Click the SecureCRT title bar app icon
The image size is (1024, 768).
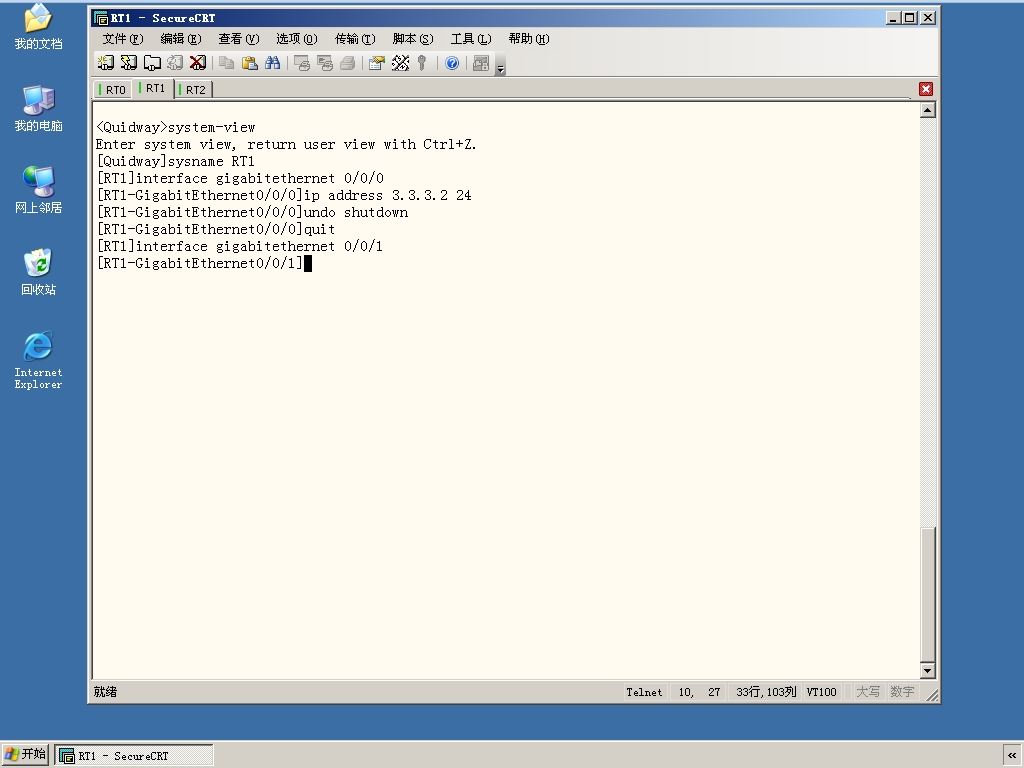pyautogui.click(x=101, y=18)
